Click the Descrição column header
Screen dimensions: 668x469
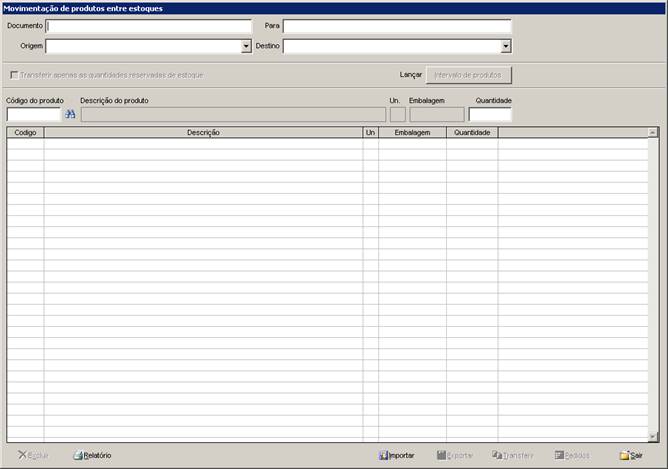[203, 132]
